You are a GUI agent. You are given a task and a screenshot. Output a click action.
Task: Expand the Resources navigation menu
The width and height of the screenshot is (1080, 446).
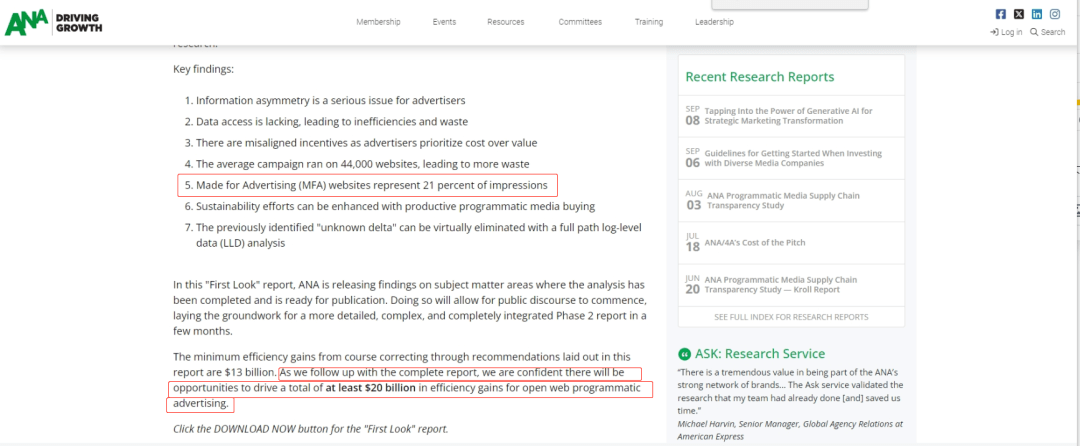coord(506,22)
